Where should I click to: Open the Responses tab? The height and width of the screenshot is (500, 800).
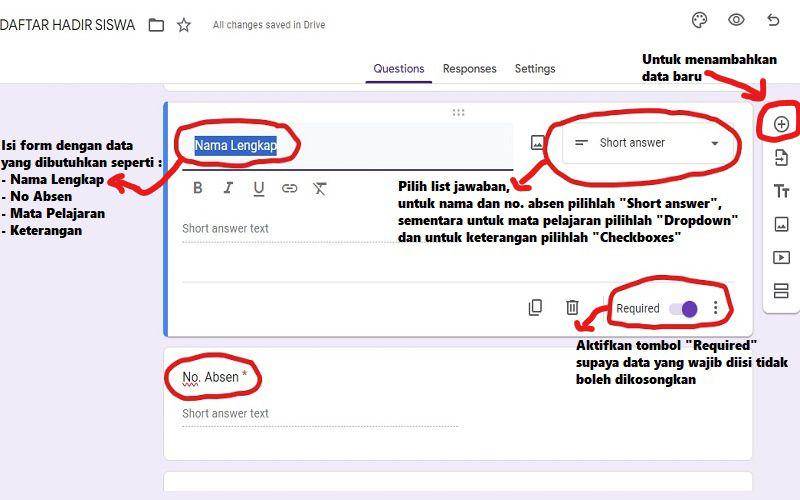coord(469,69)
